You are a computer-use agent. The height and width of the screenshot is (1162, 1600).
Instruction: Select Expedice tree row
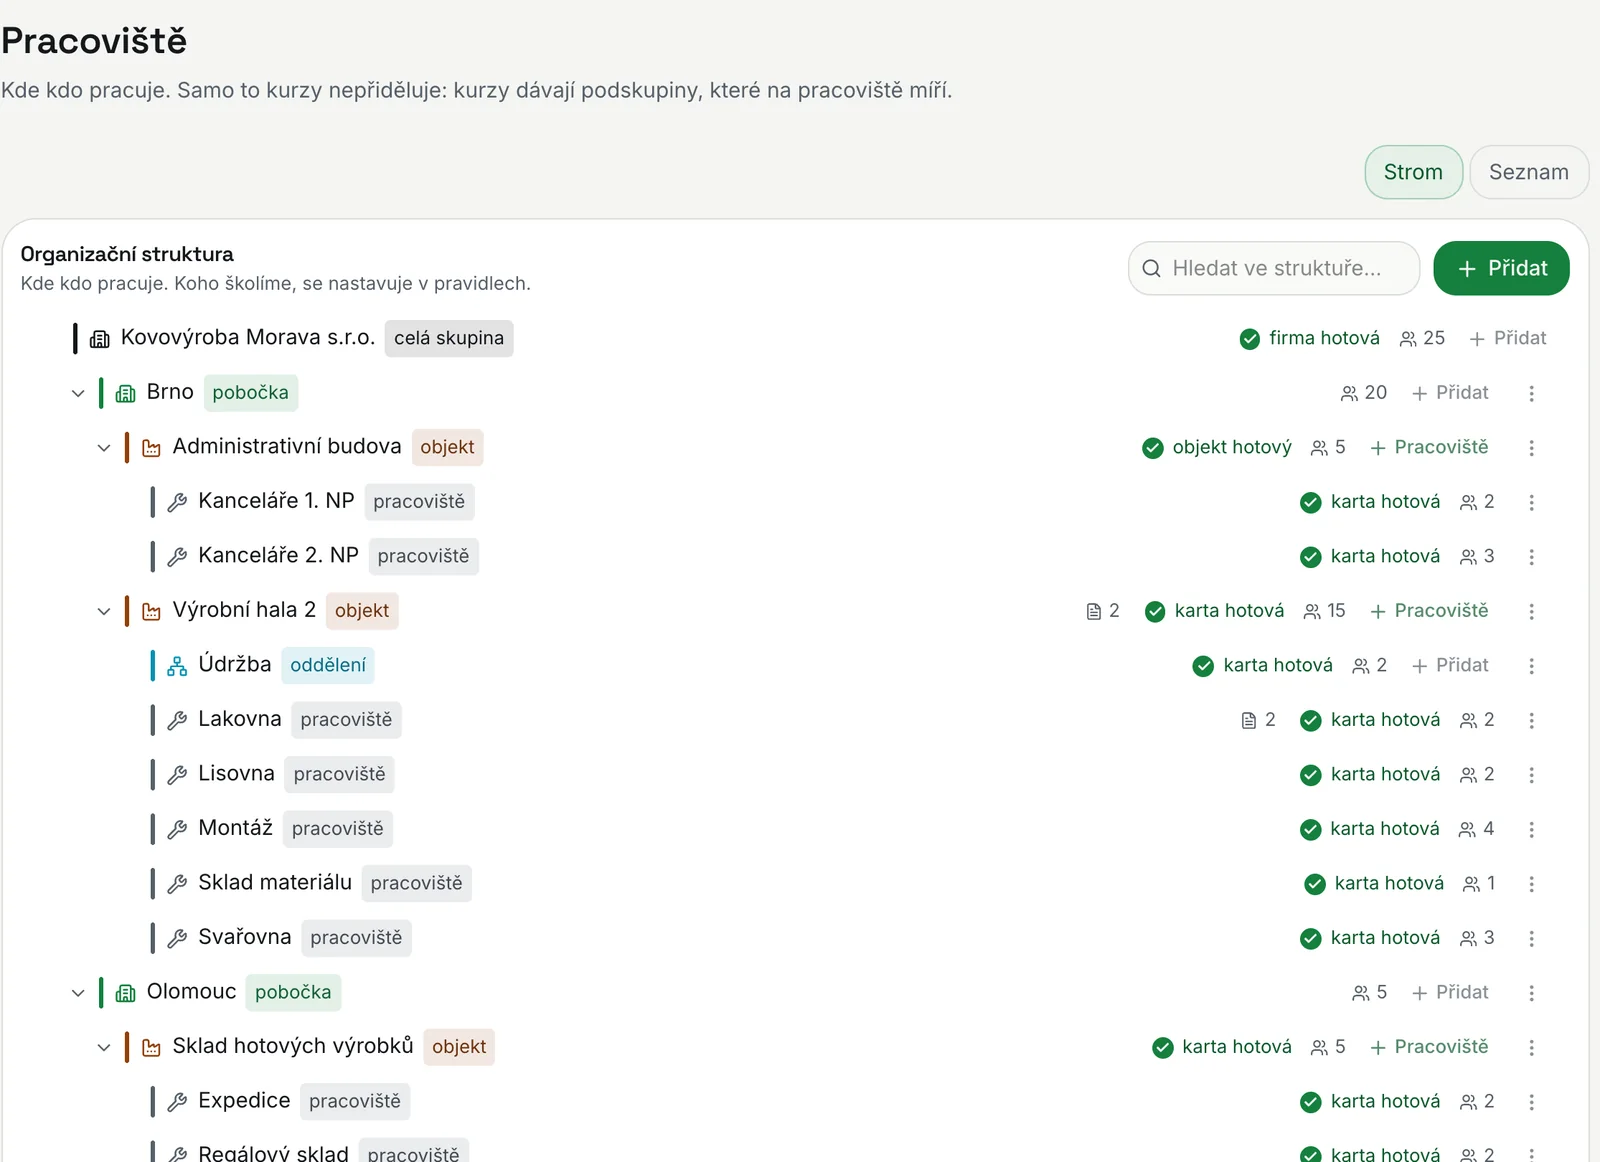point(795,1101)
